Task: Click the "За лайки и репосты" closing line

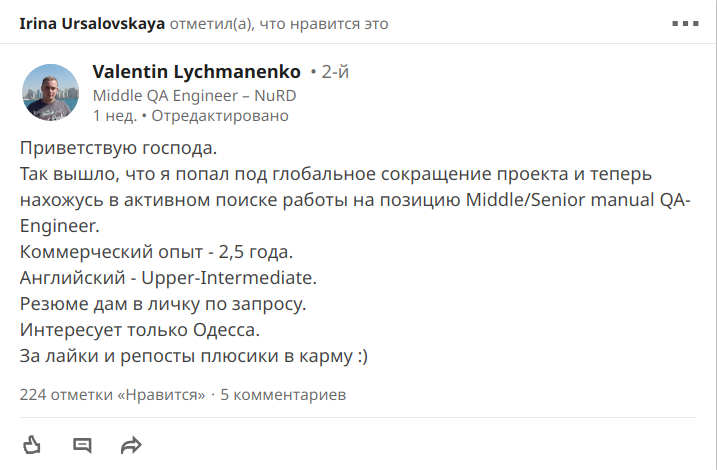Action: pos(195,354)
